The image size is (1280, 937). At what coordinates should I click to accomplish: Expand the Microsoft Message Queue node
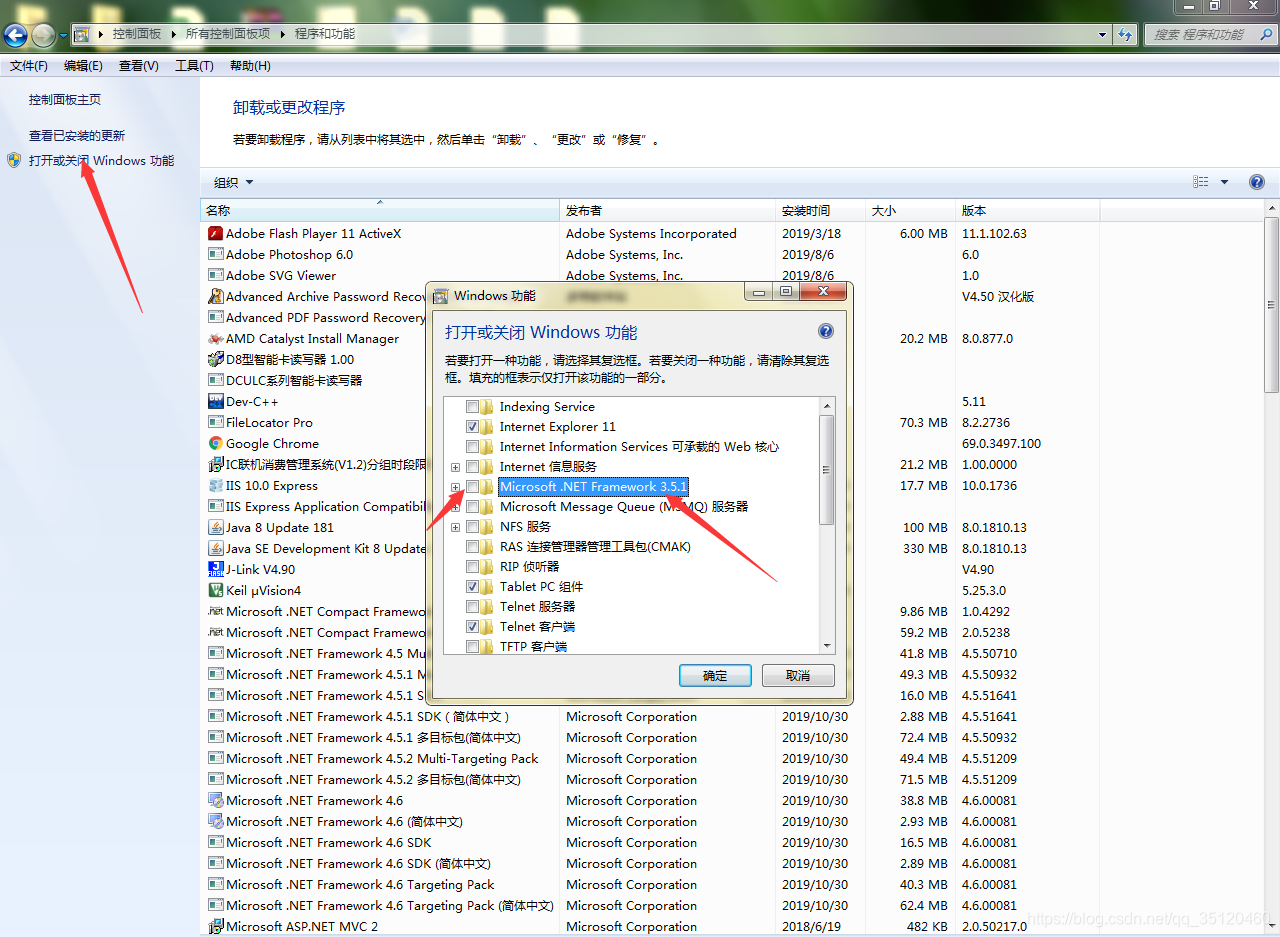coord(456,507)
